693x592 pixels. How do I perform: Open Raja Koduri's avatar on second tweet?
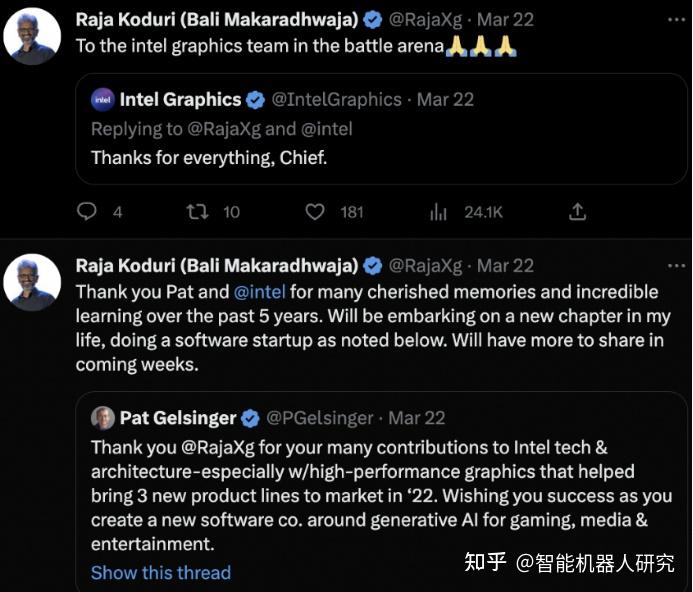click(32, 282)
